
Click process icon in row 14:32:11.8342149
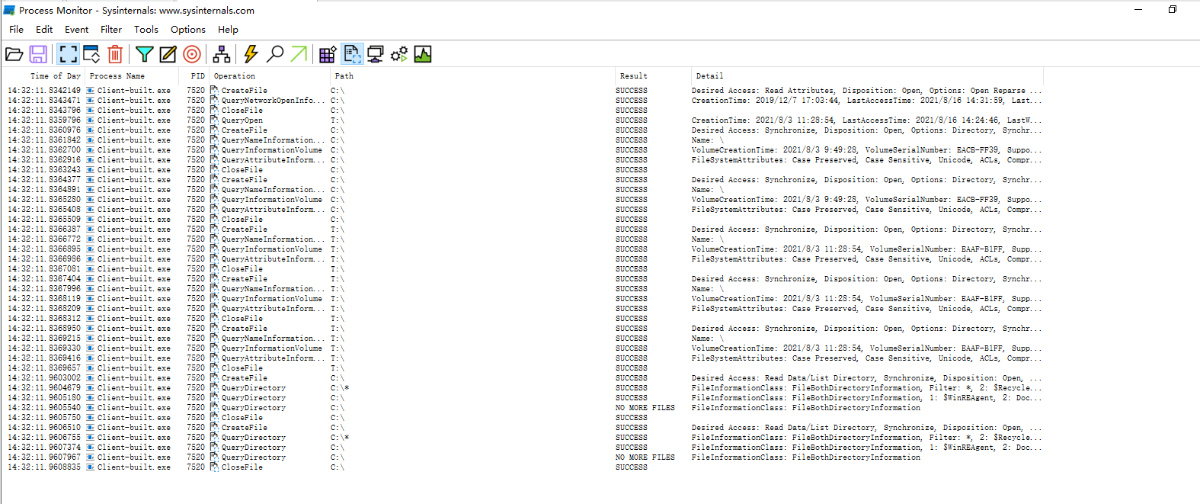[90, 90]
